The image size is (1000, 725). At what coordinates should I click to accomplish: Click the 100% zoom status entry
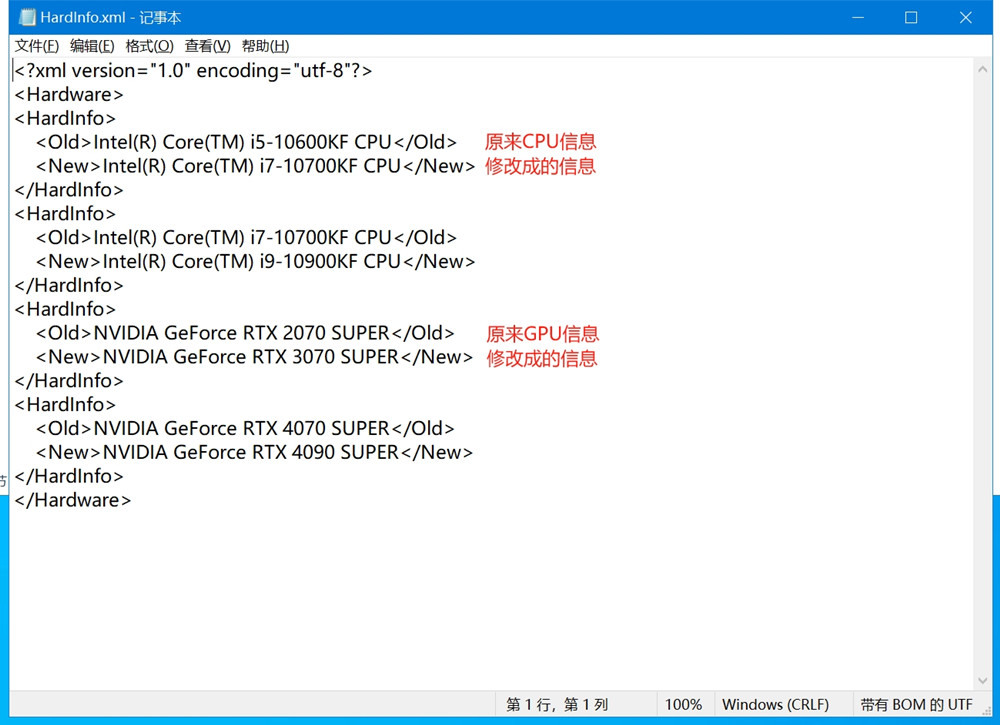point(683,705)
